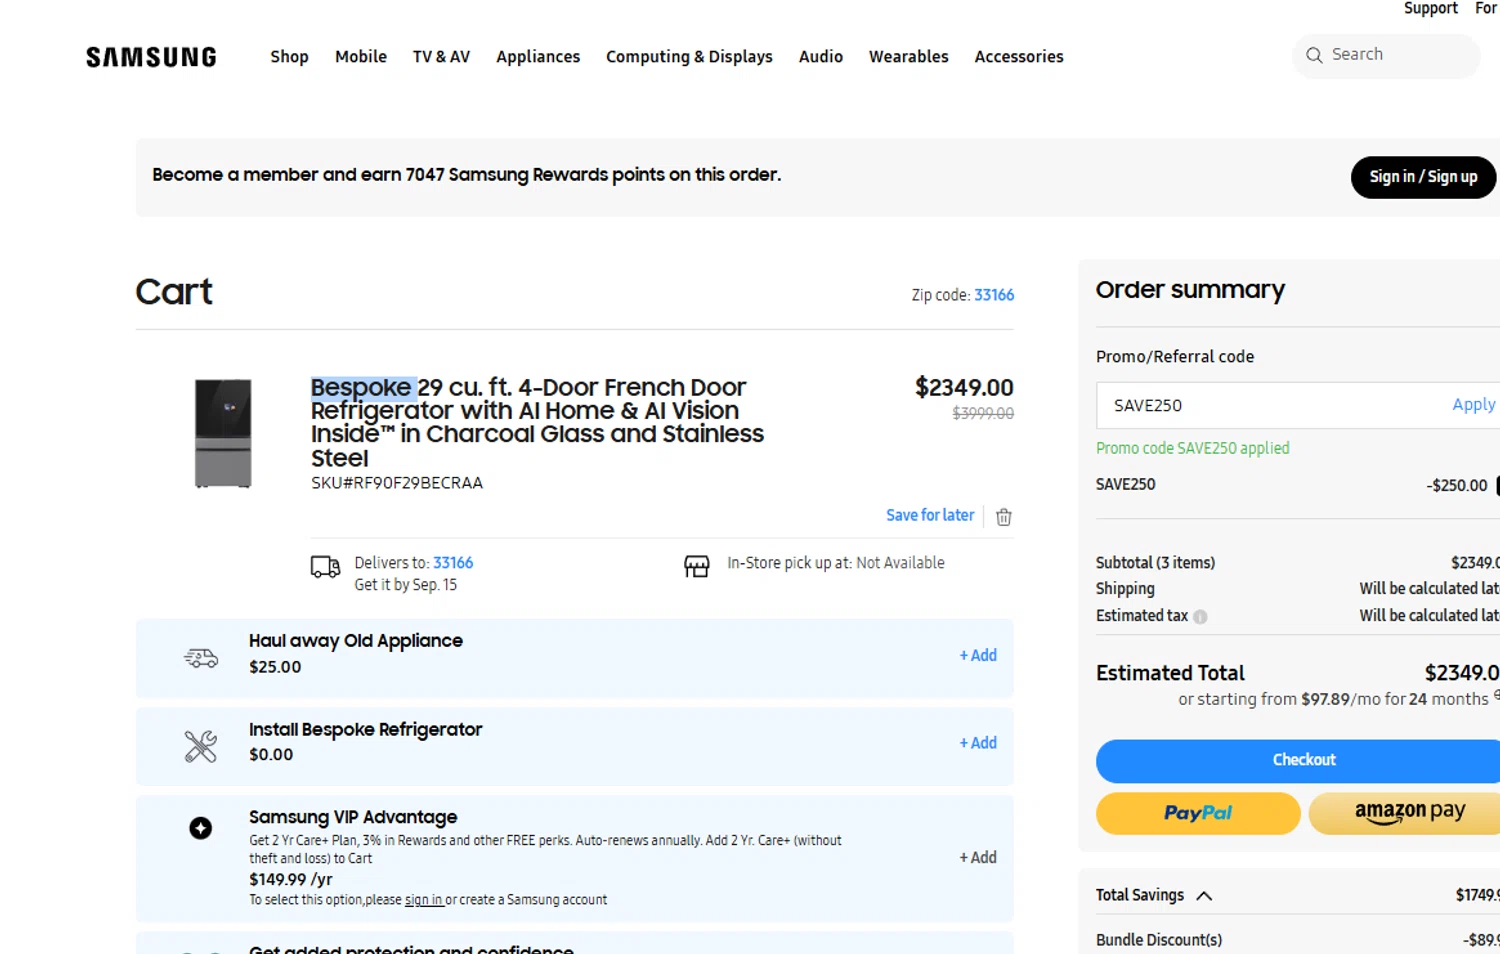Click the Sign in / Sign up button
Screen dimensions: 1500x954
[1423, 177]
